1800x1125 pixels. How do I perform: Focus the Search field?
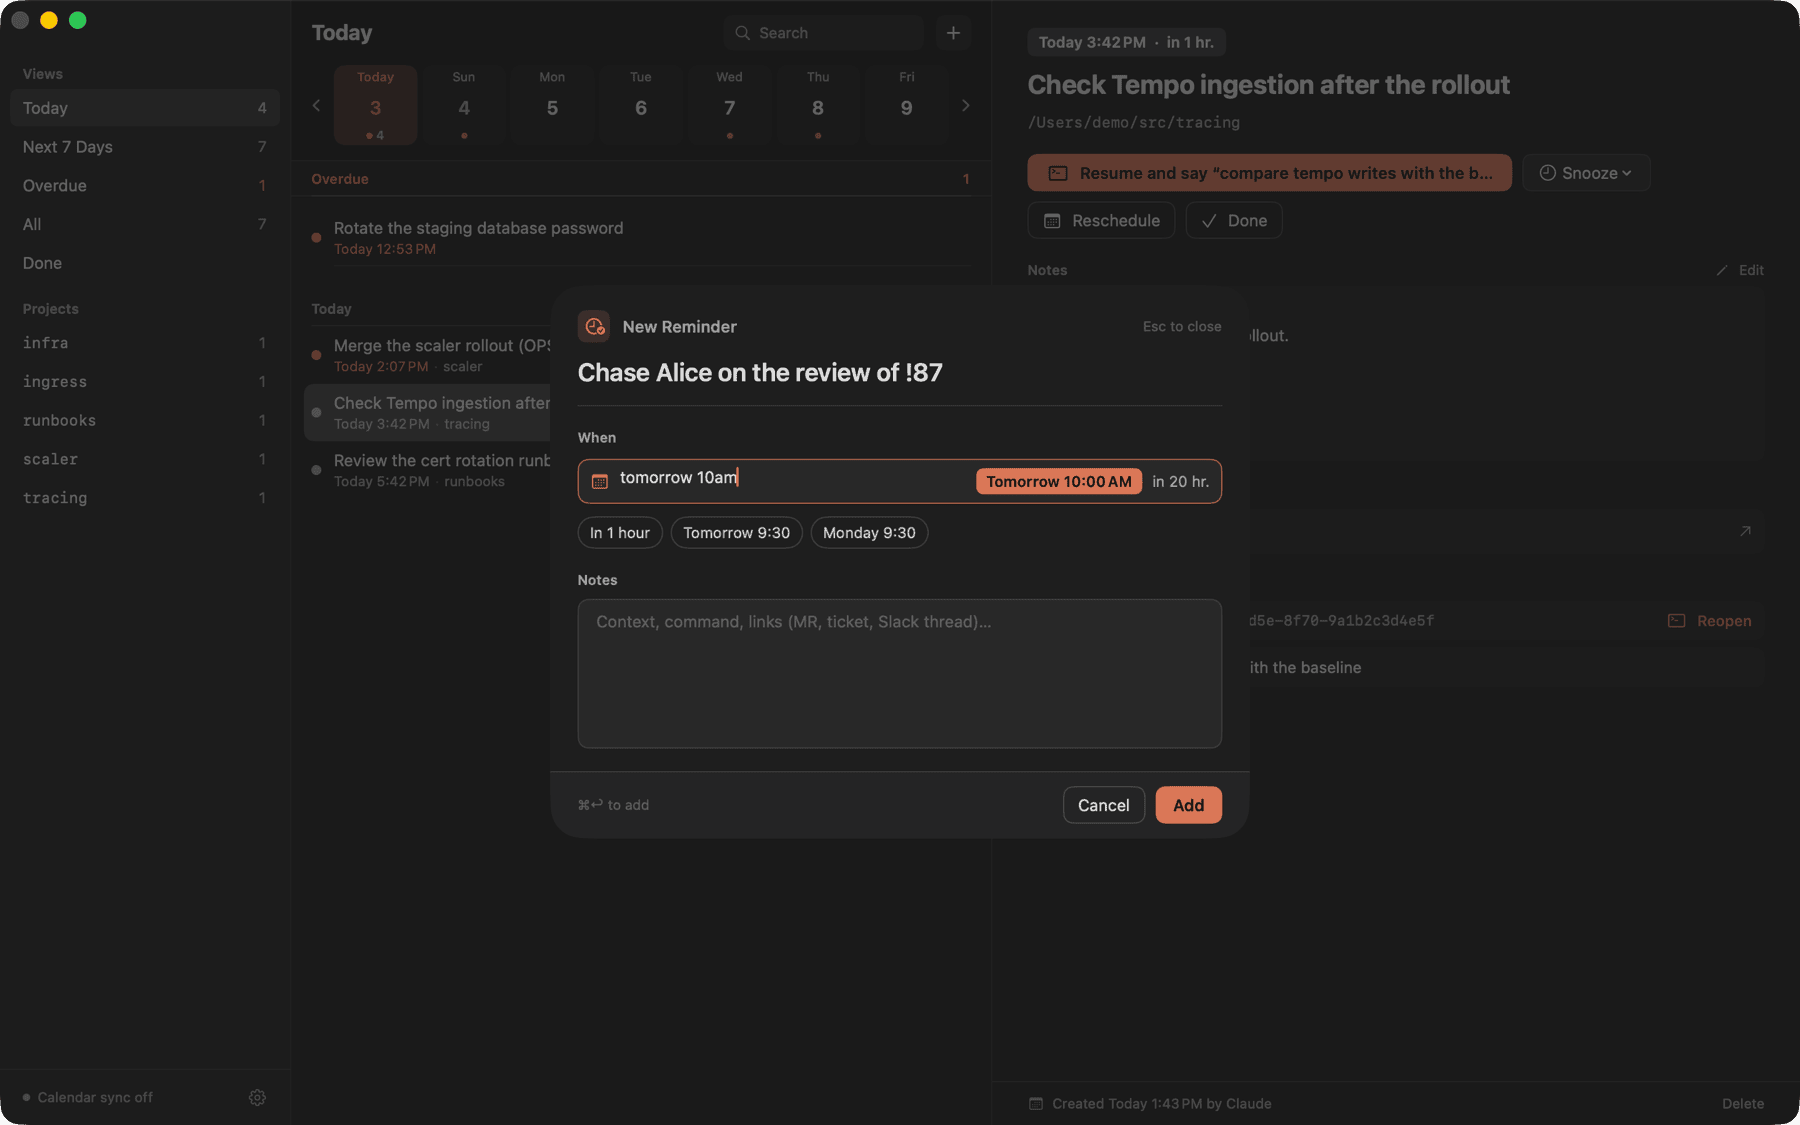pyautogui.click(x=823, y=33)
